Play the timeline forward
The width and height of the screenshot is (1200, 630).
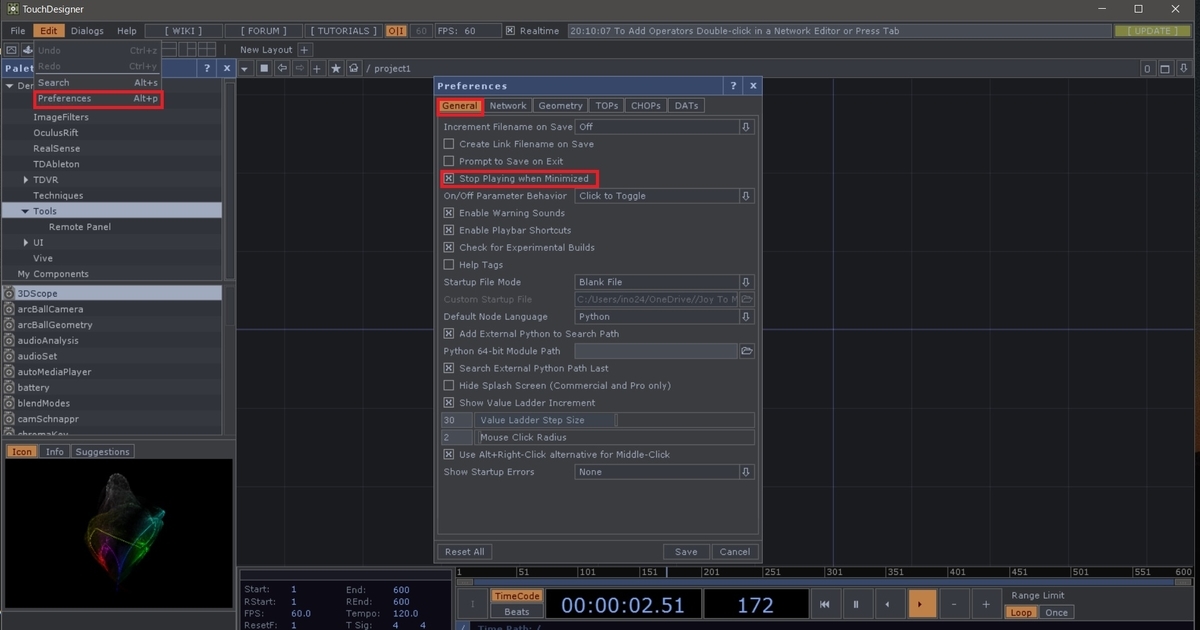click(921, 604)
